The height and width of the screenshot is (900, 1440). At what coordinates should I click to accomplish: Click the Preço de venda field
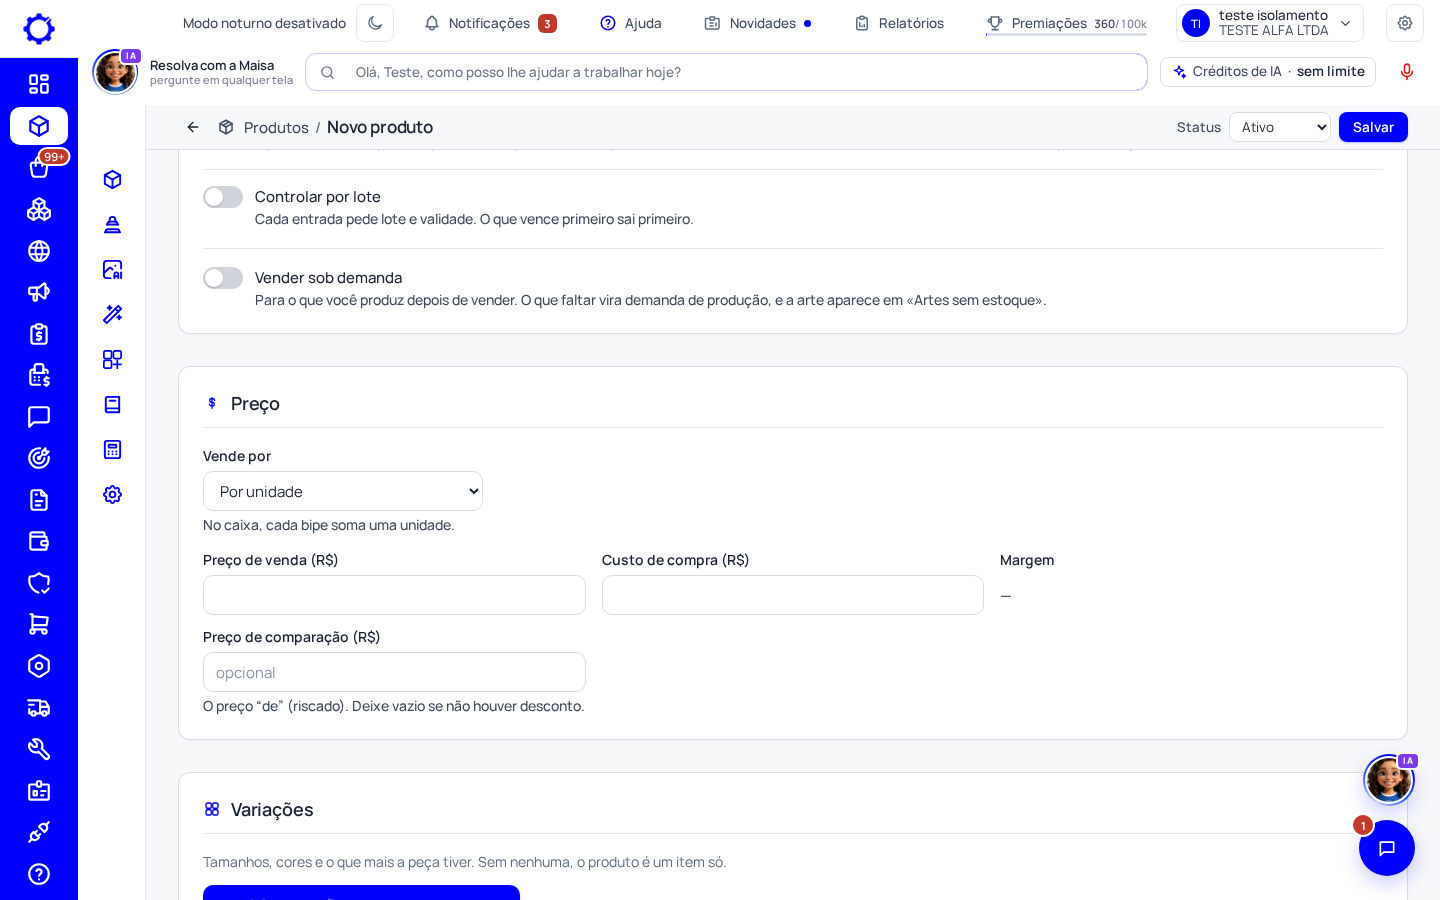click(x=394, y=595)
